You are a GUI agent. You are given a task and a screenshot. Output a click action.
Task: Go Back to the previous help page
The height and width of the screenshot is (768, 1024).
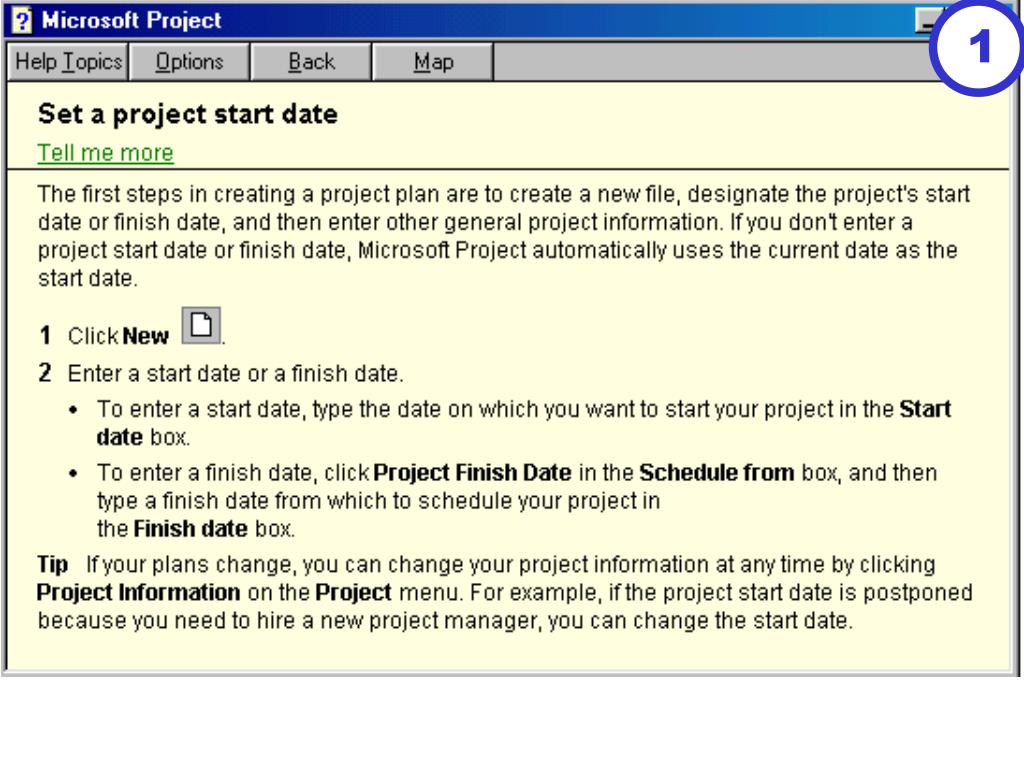click(312, 62)
